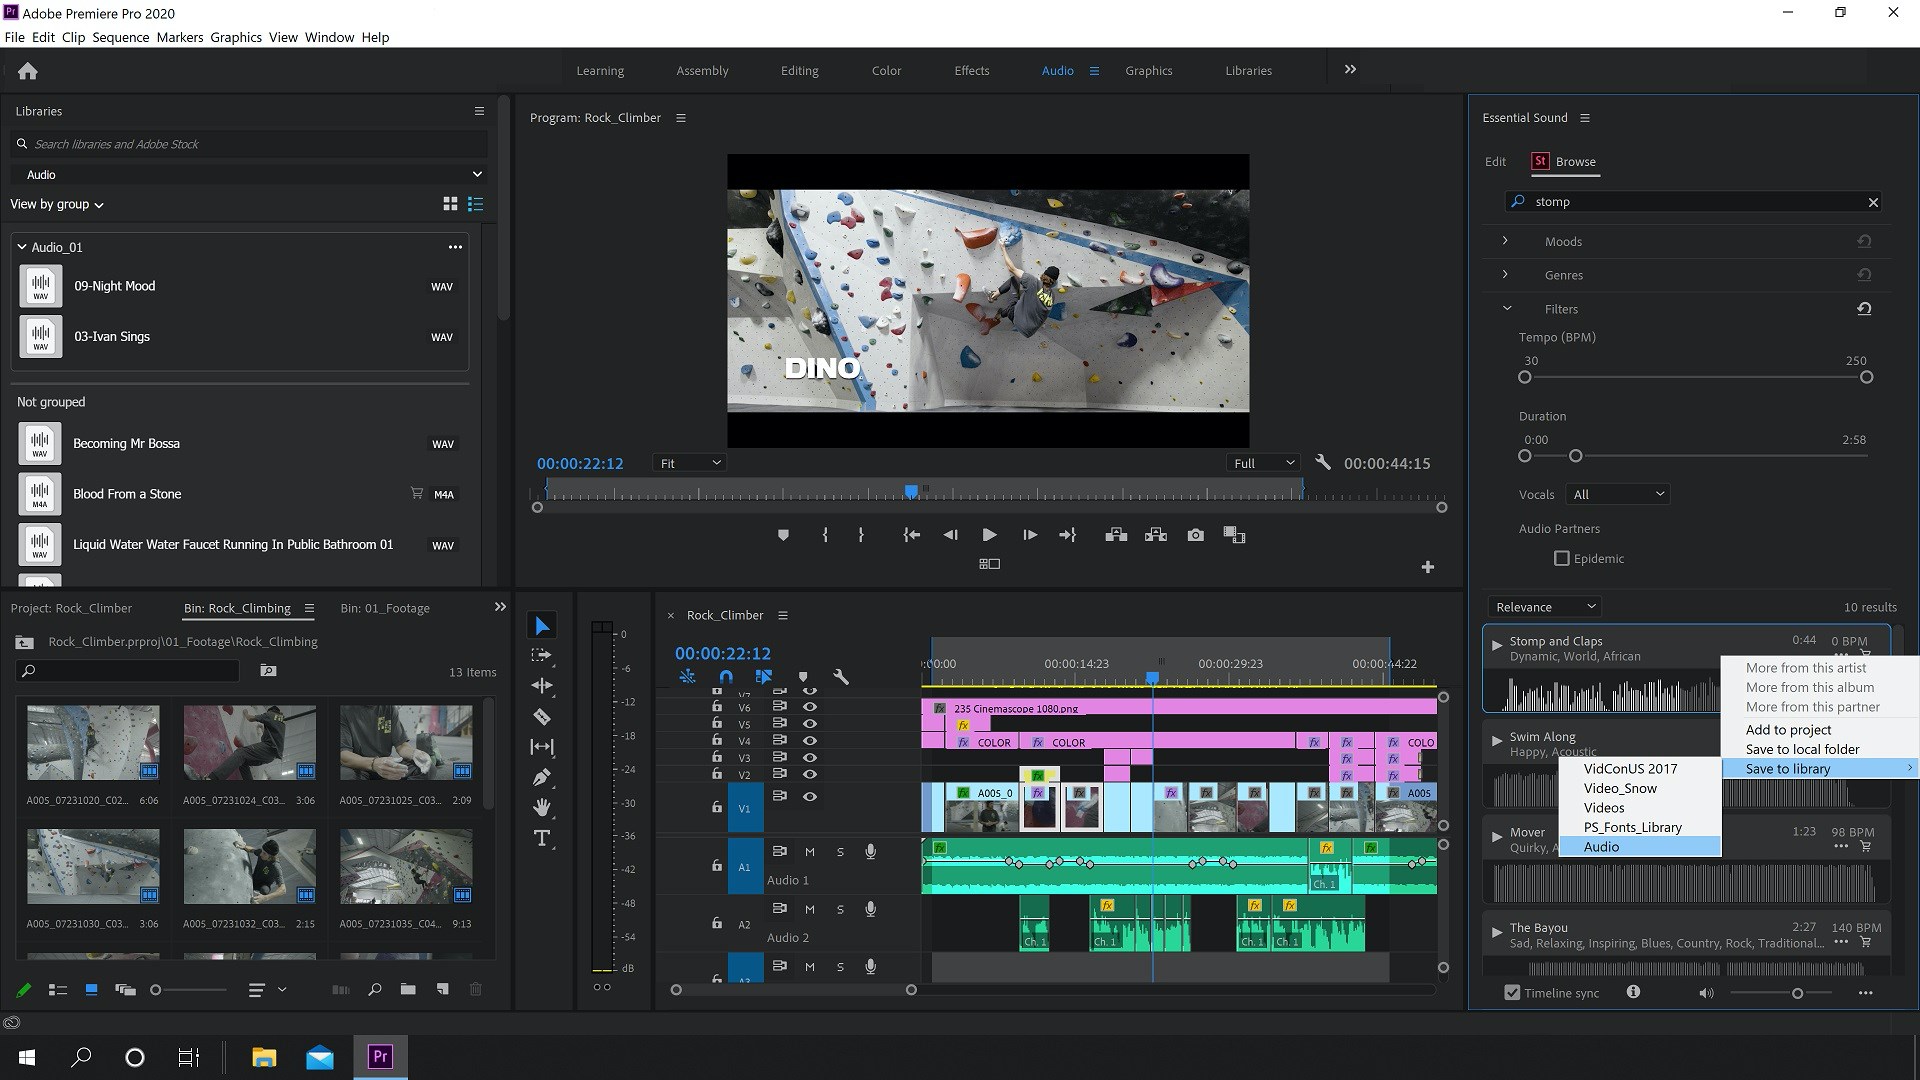Click Add to project menu entry
The height and width of the screenshot is (1080, 1920).
coord(1788,730)
